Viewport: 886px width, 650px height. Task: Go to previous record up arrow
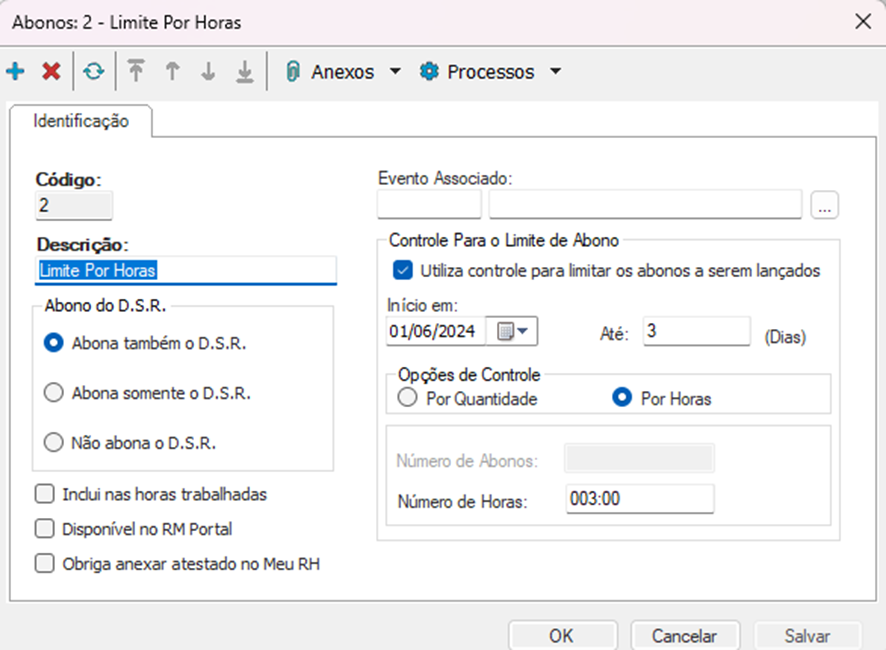172,72
